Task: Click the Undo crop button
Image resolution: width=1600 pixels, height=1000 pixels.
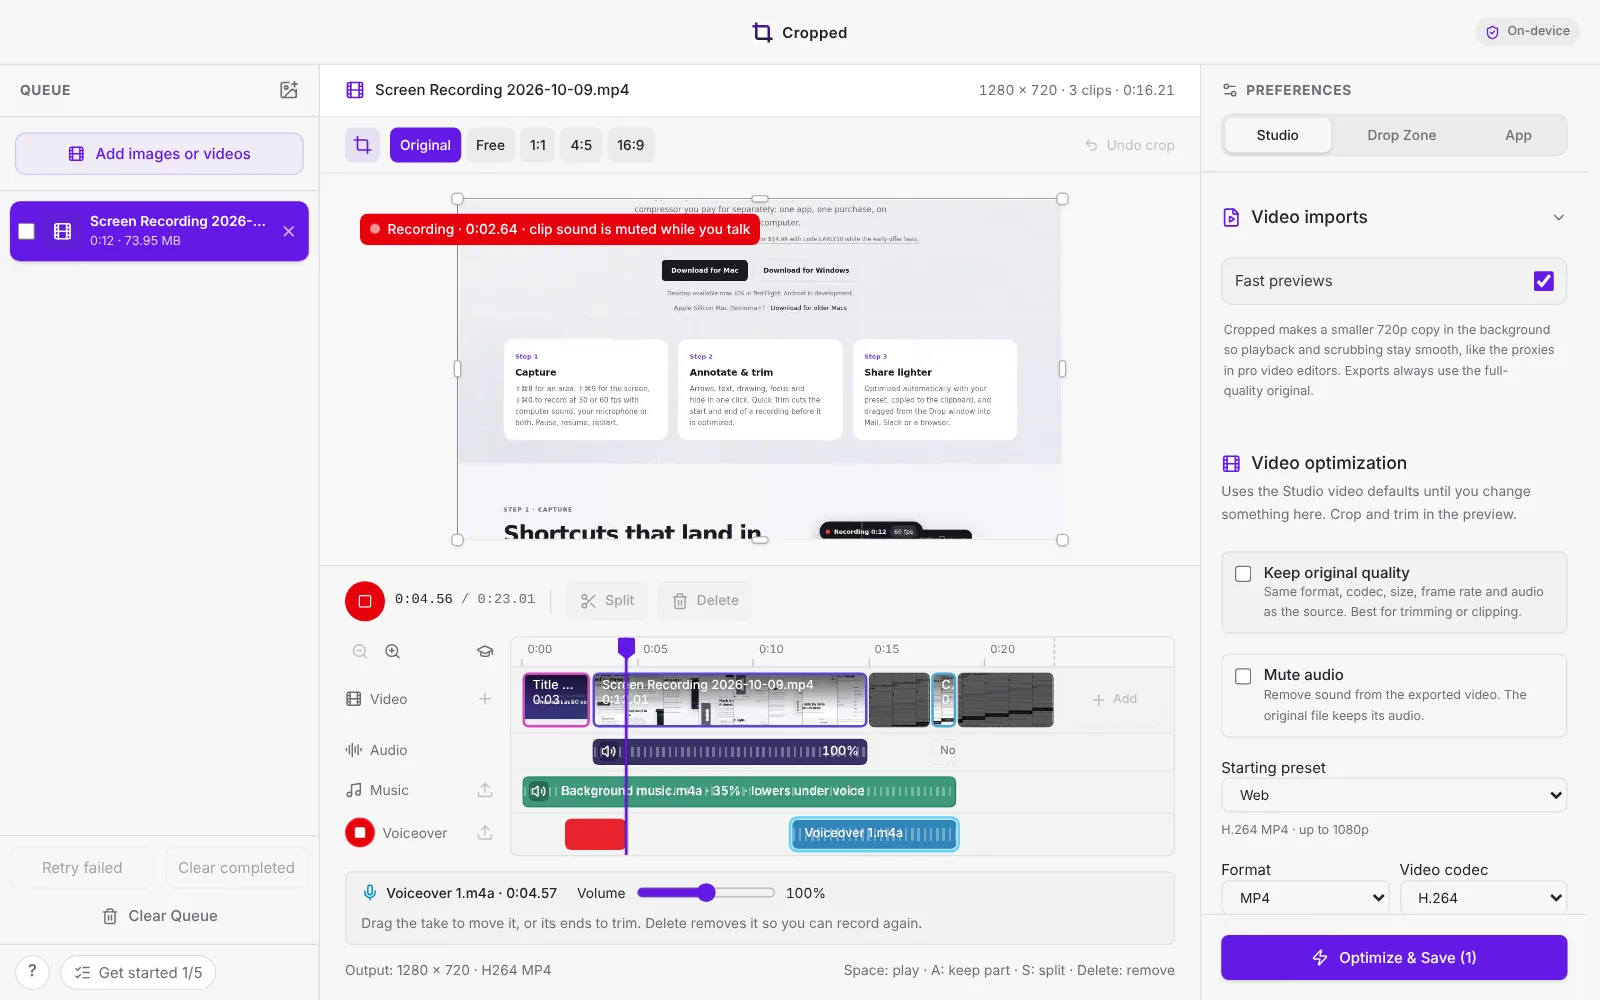Action: coord(1130,145)
